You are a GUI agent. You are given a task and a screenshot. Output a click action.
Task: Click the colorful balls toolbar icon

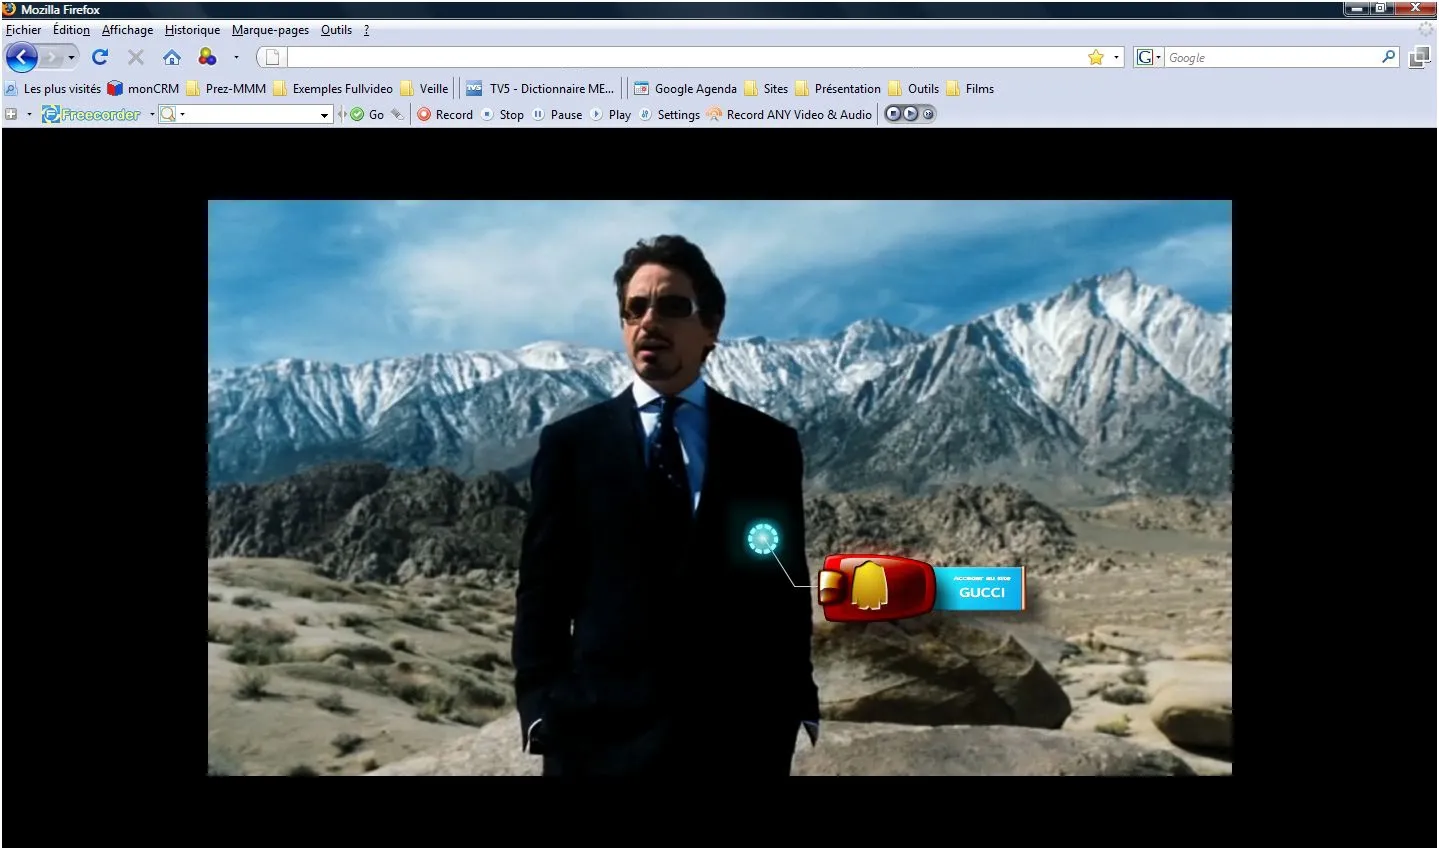click(207, 57)
